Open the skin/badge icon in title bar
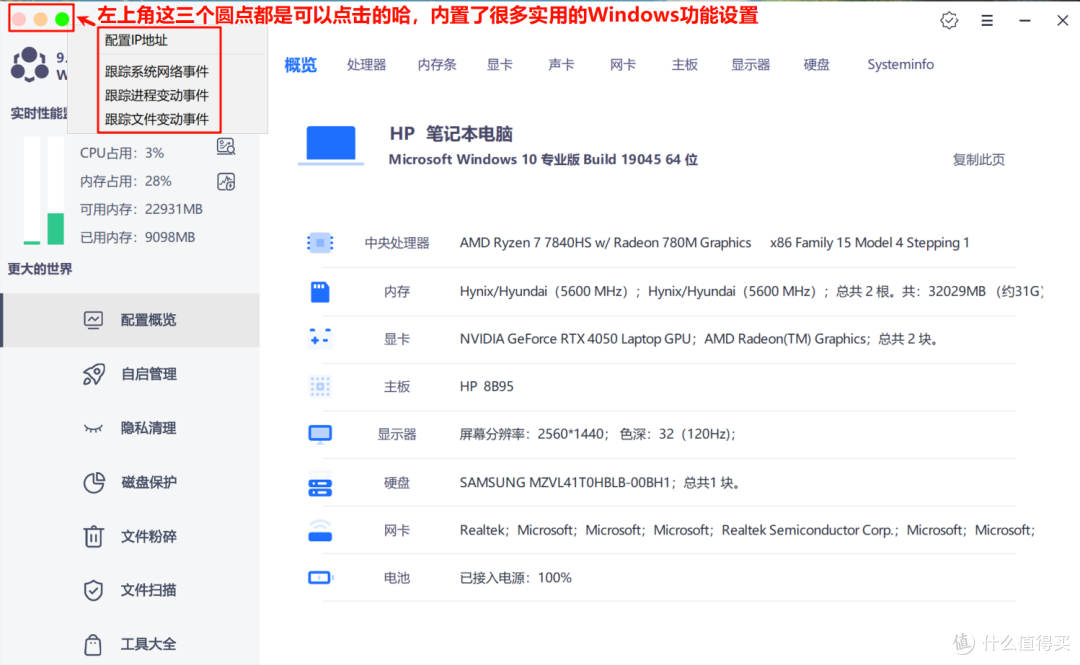1080x665 pixels. coord(949,21)
